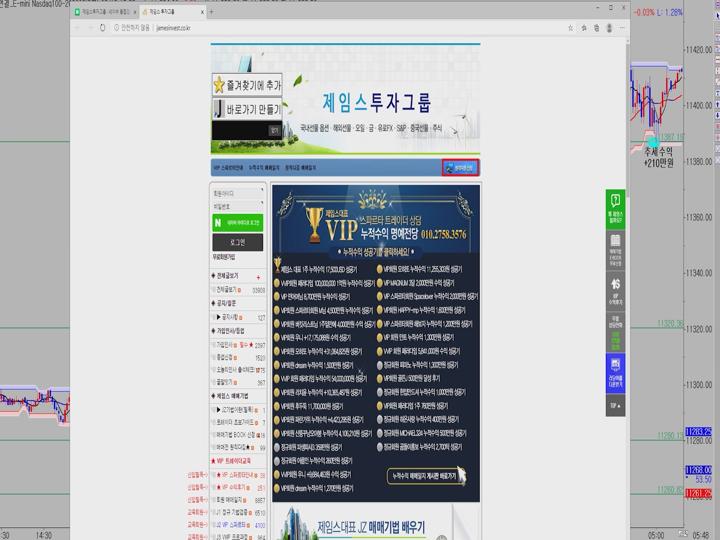The width and height of the screenshot is (720, 540).
Task: Click the browser forward arrow
Action: pyautogui.click(x=90, y=28)
